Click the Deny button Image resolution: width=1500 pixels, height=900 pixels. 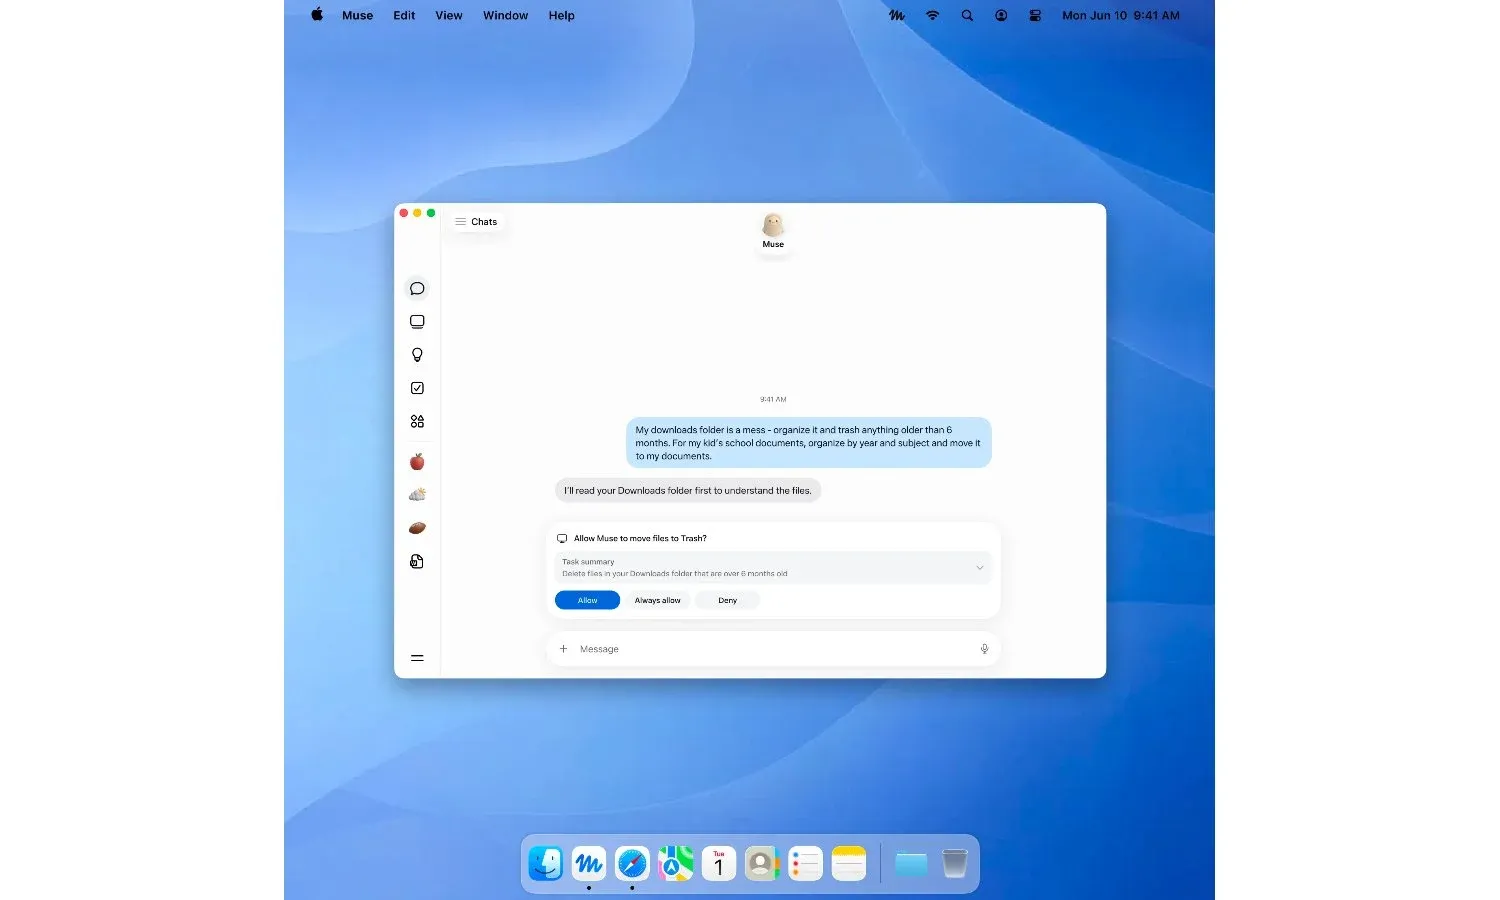click(727, 600)
